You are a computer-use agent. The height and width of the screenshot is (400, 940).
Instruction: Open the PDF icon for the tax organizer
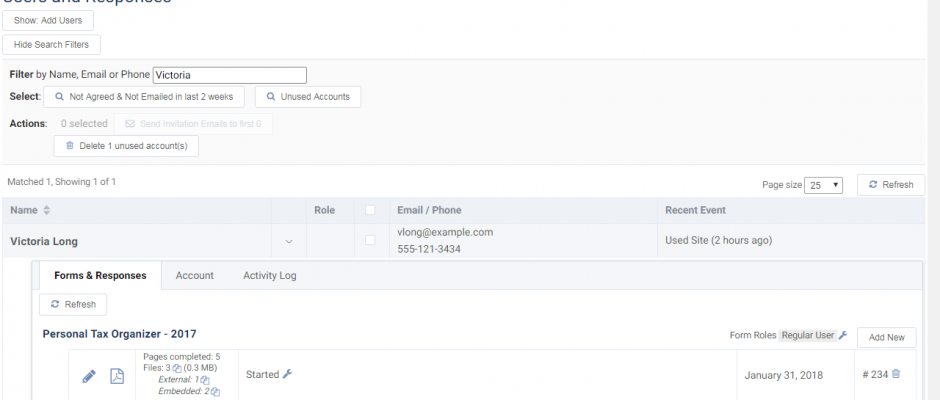tap(117, 376)
